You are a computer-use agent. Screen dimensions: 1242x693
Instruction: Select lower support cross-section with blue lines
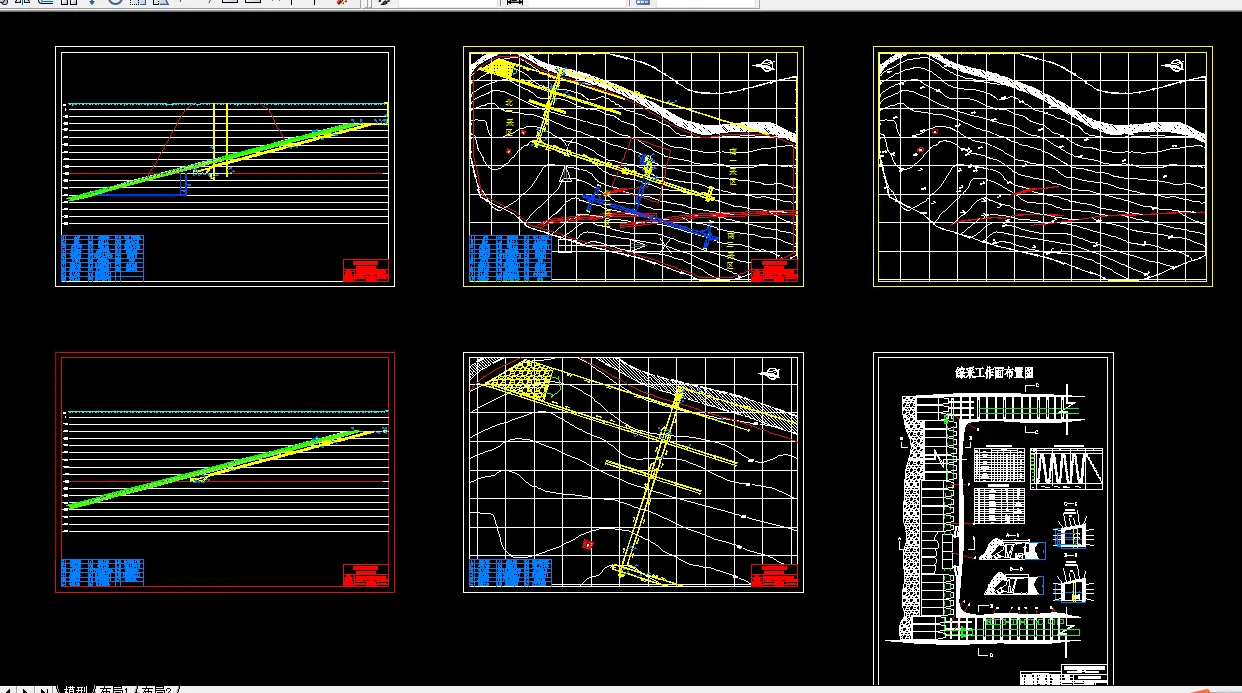1071,587
